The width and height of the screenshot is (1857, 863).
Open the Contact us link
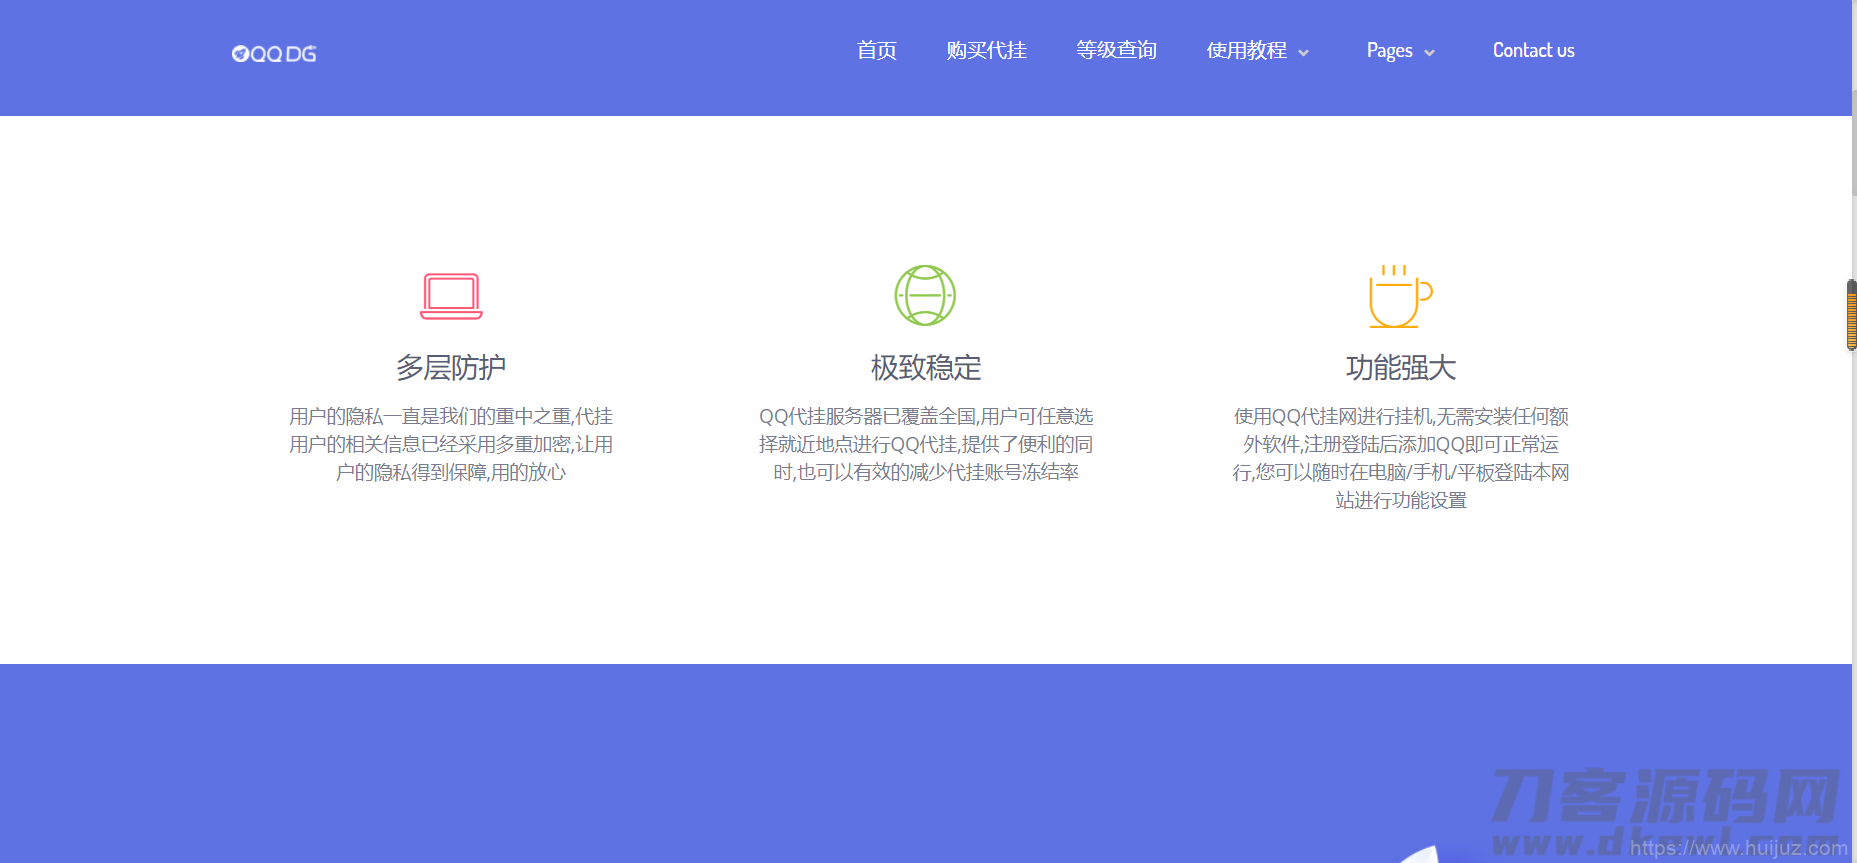click(x=1534, y=50)
